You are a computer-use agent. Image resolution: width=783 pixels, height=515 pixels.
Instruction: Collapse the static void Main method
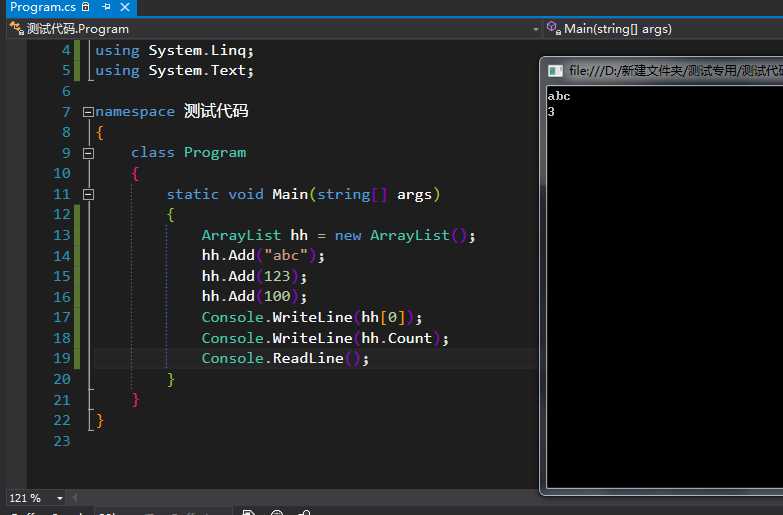(x=88, y=194)
